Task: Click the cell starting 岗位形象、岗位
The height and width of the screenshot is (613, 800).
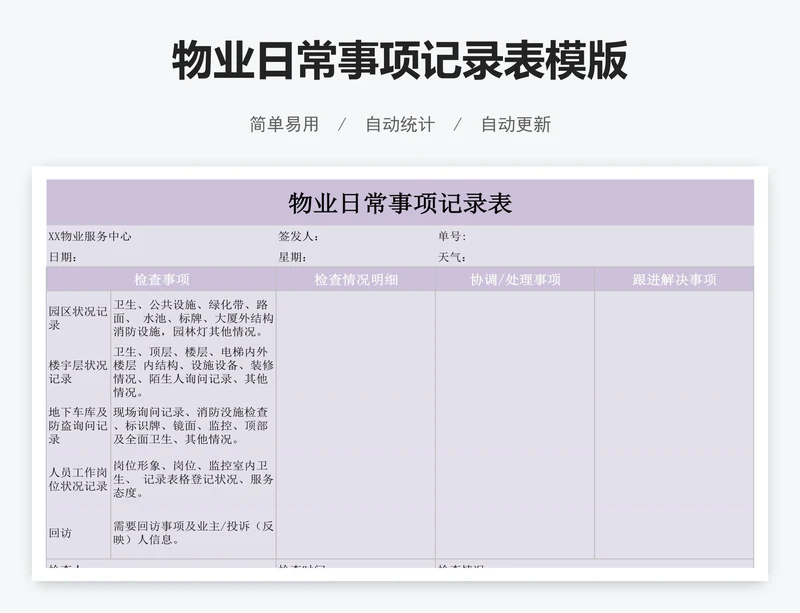Action: point(193,479)
